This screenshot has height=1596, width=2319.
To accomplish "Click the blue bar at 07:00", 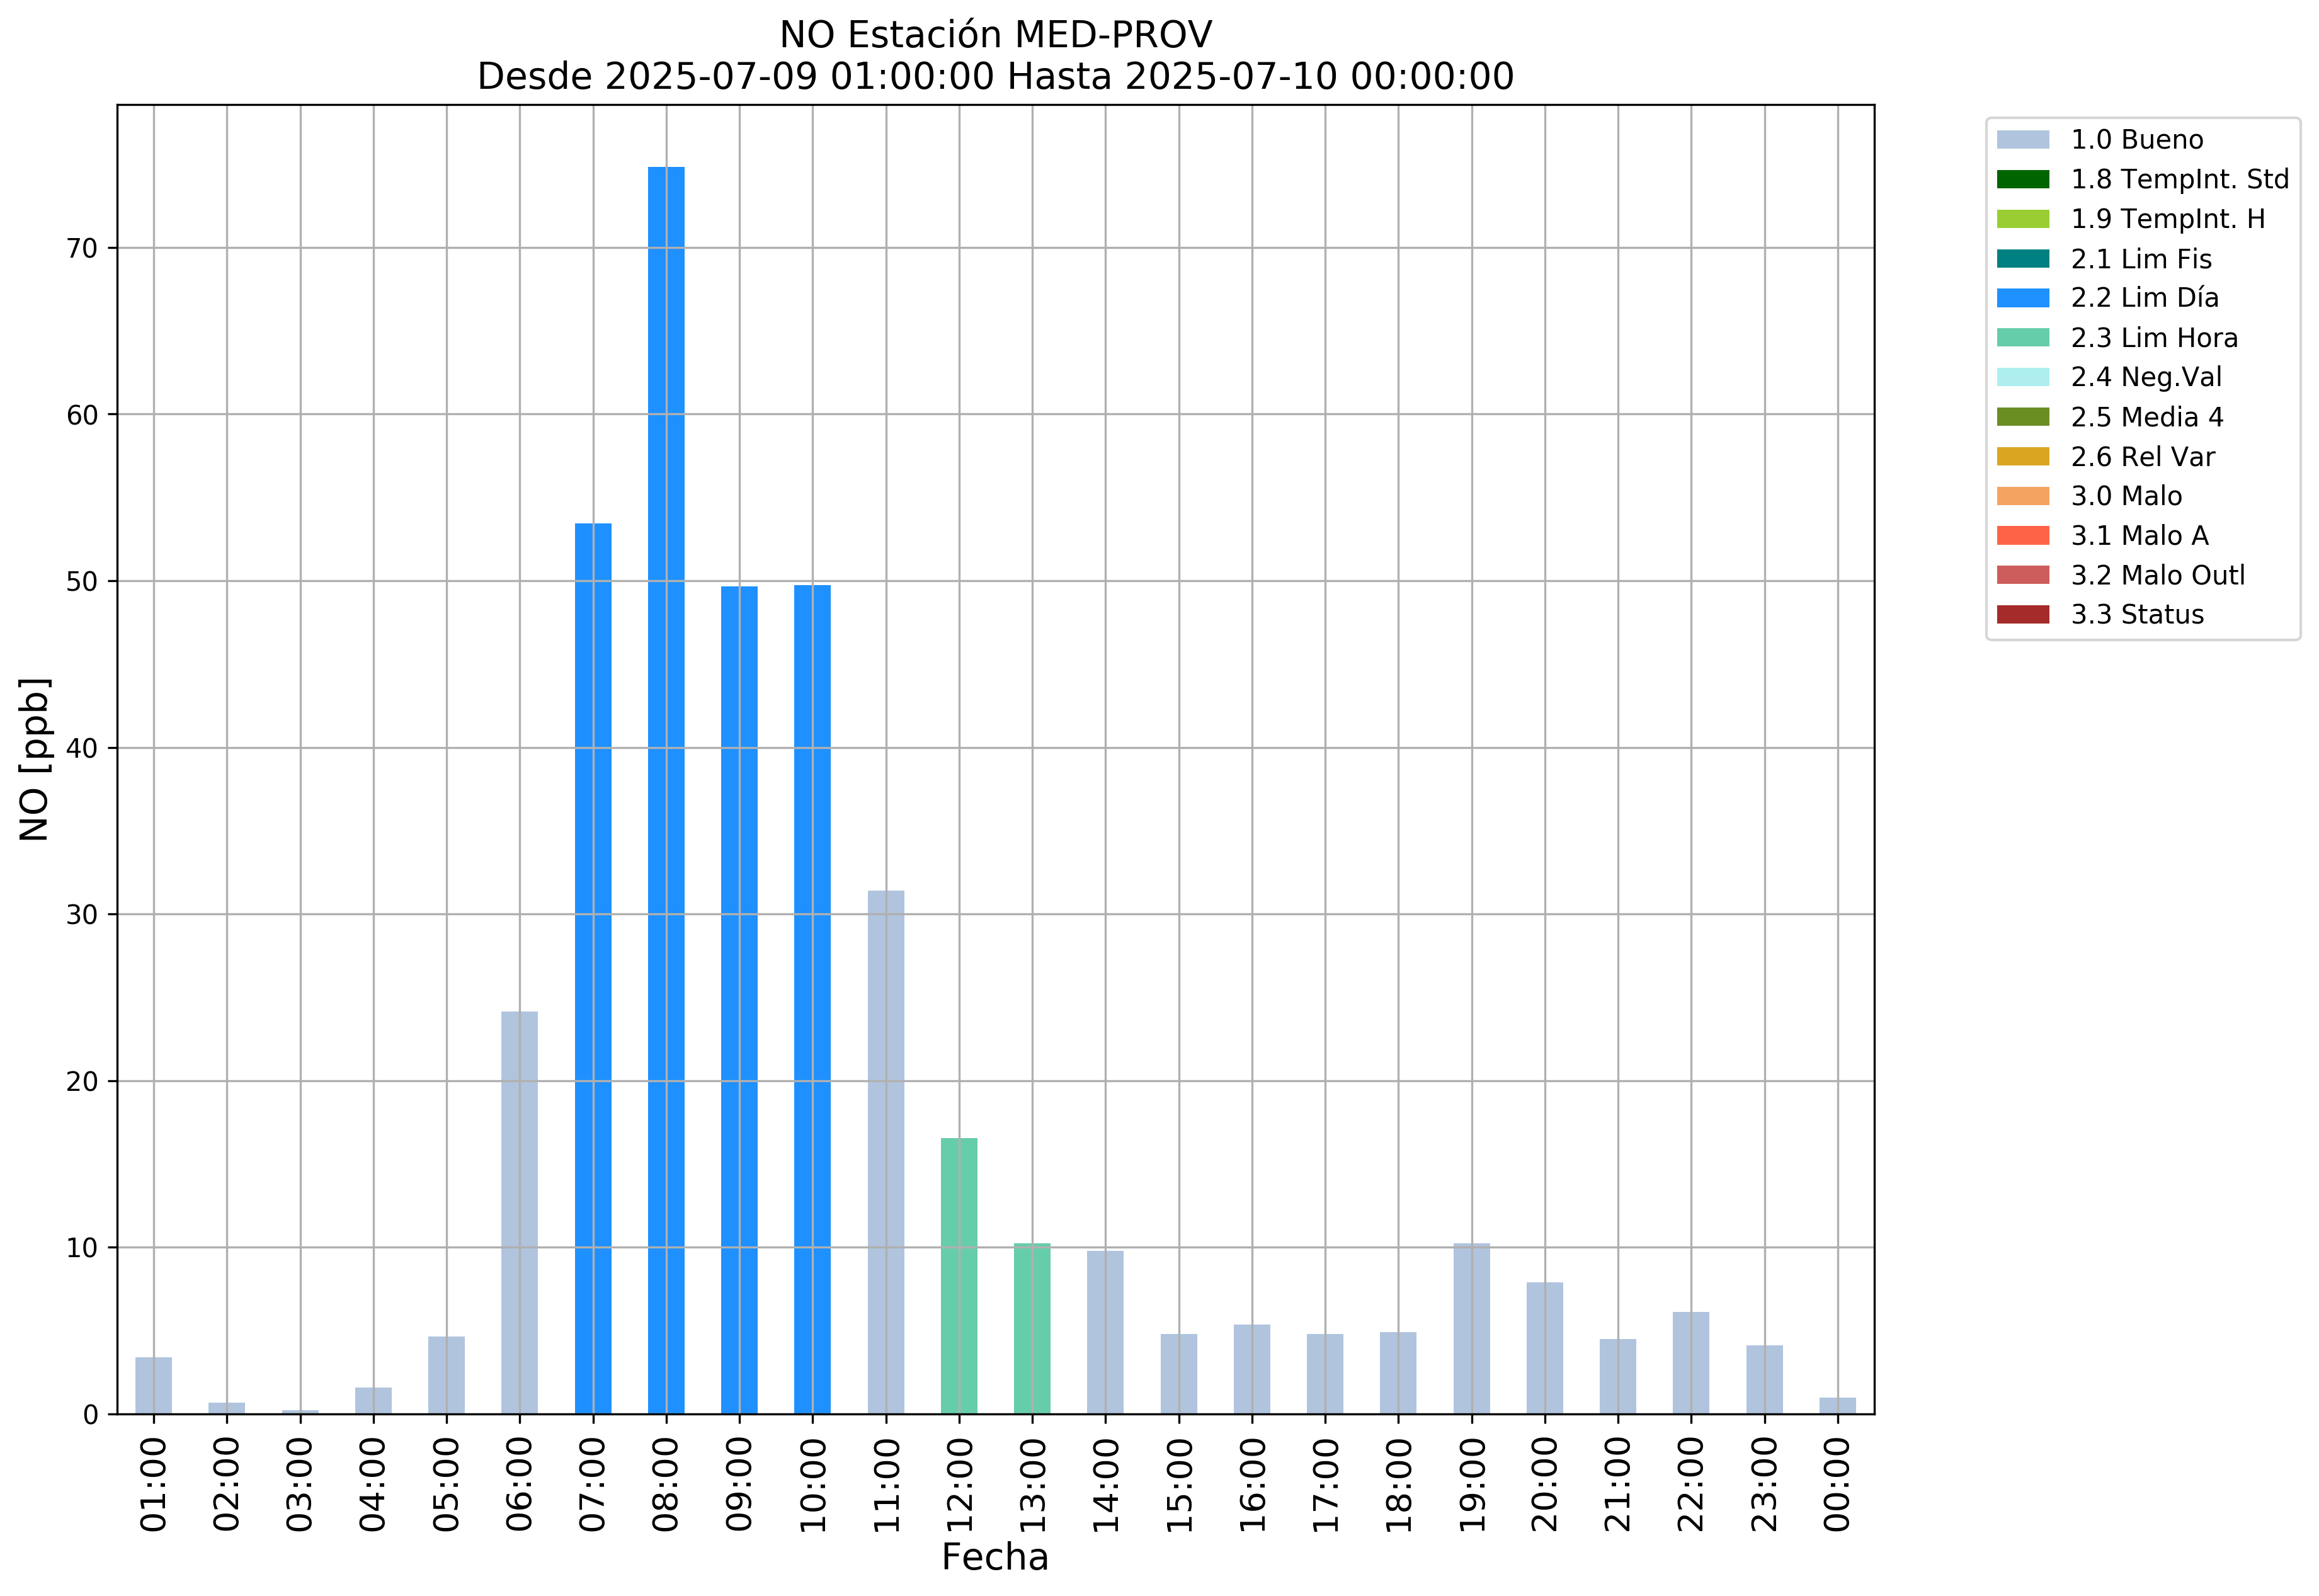I will pos(593,968).
